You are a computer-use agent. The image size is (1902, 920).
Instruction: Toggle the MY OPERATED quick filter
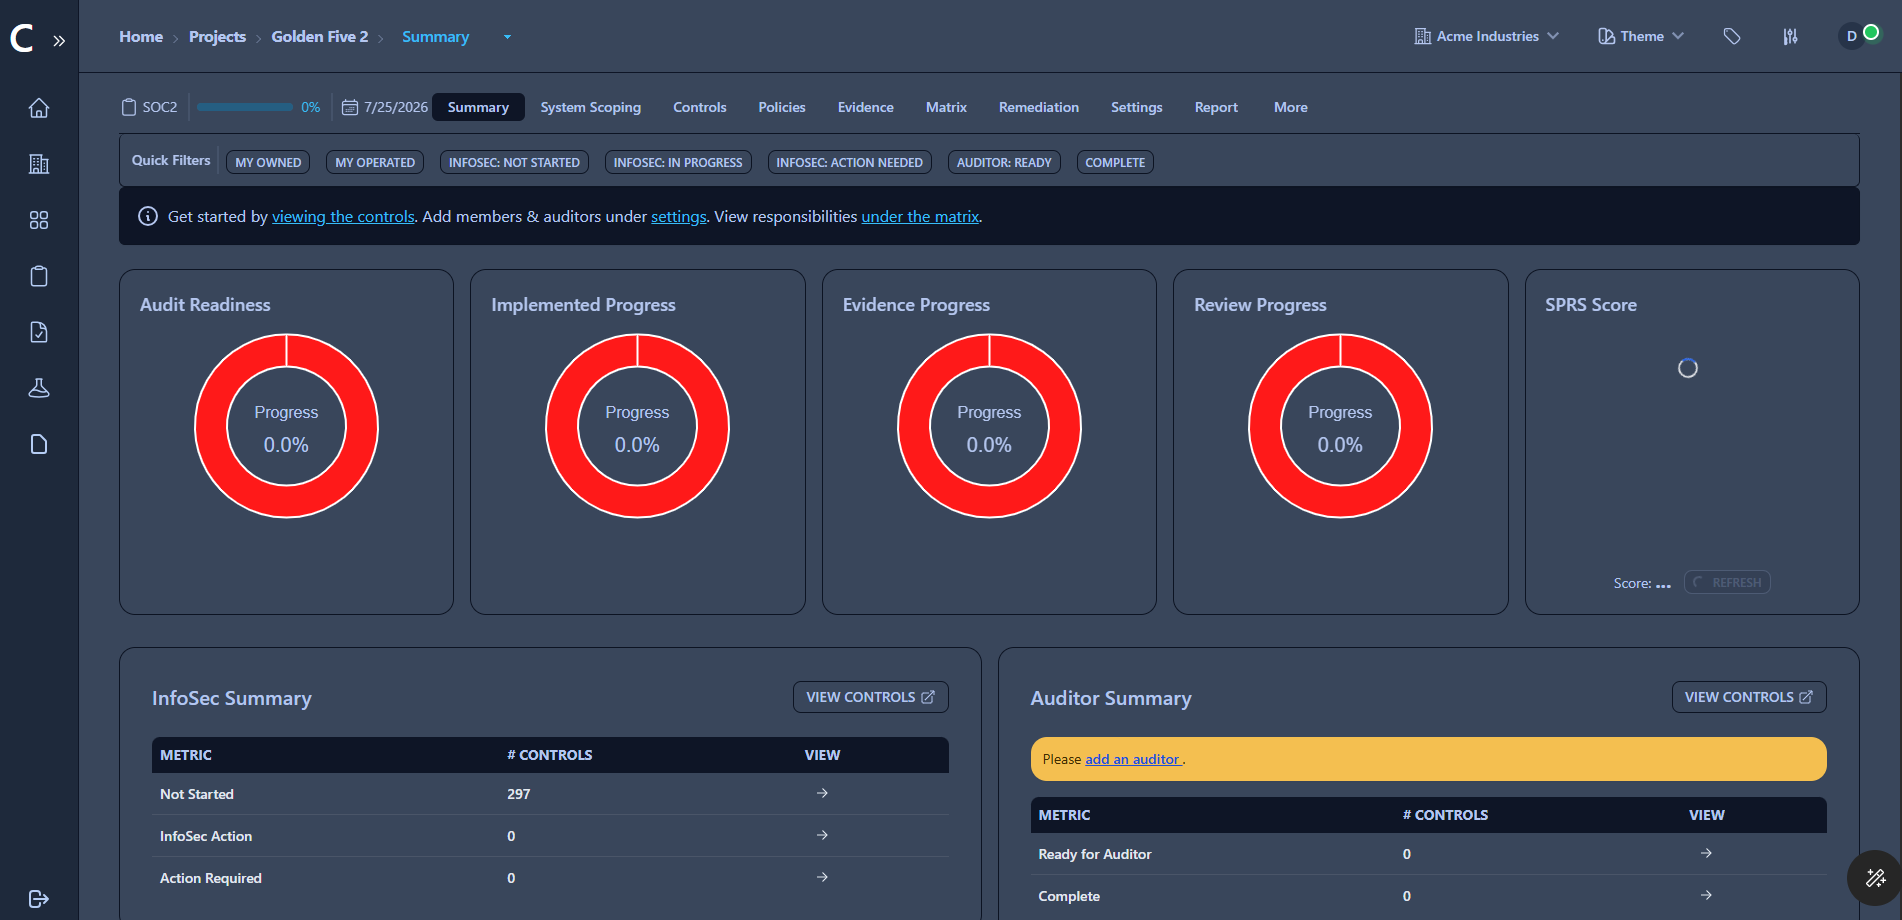tap(375, 162)
